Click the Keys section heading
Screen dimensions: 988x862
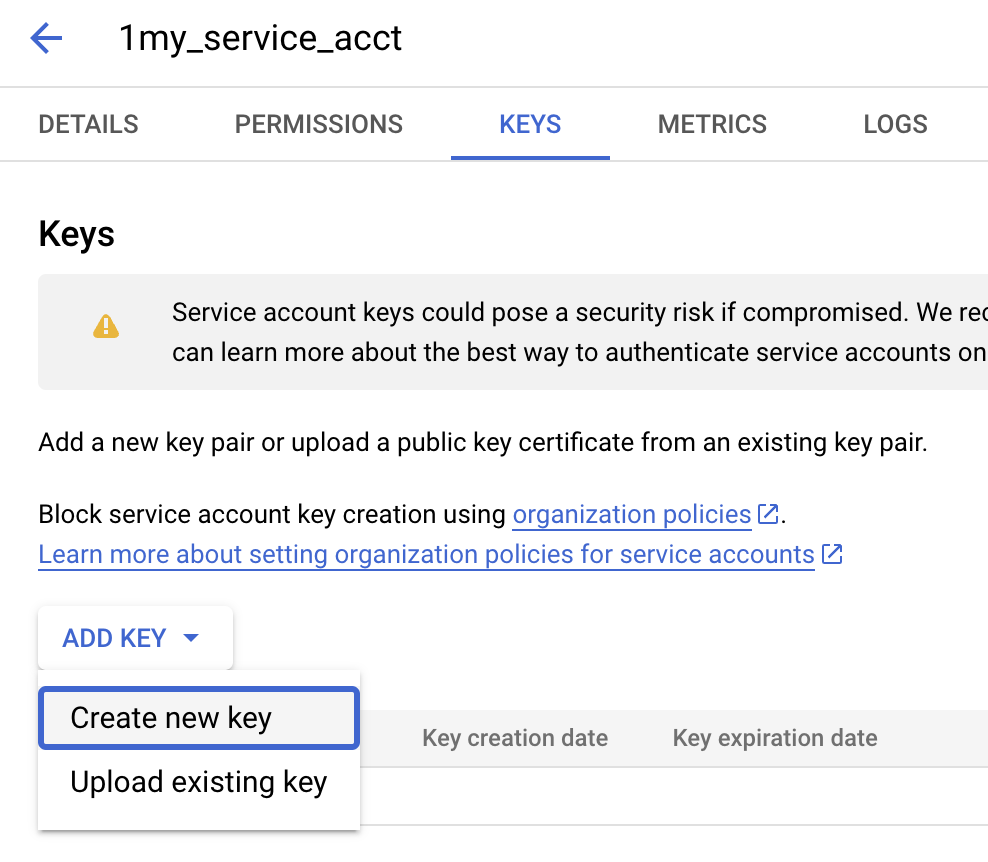[x=76, y=234]
